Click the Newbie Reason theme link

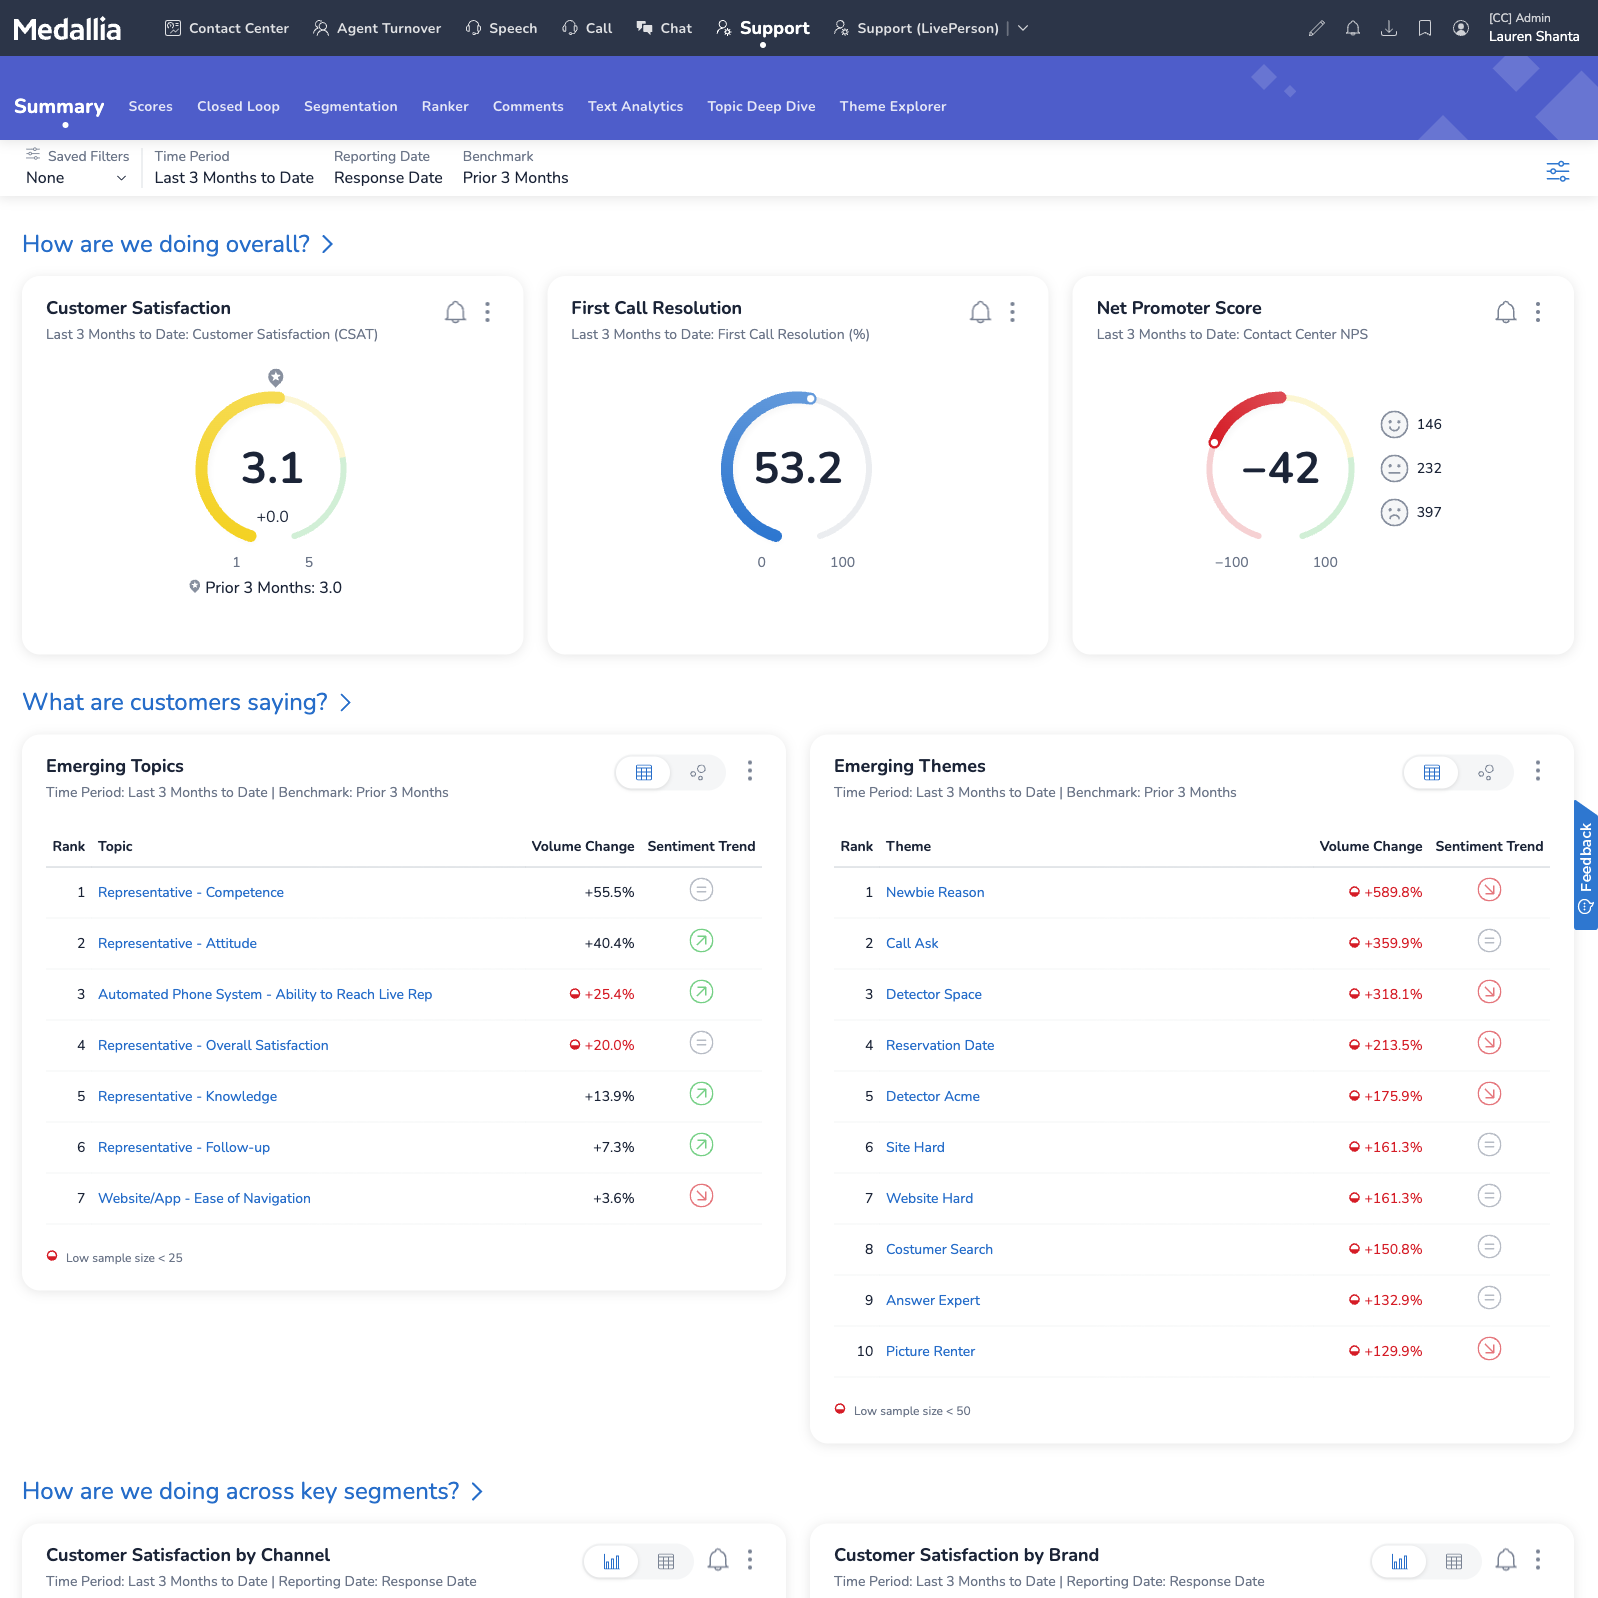point(934,892)
